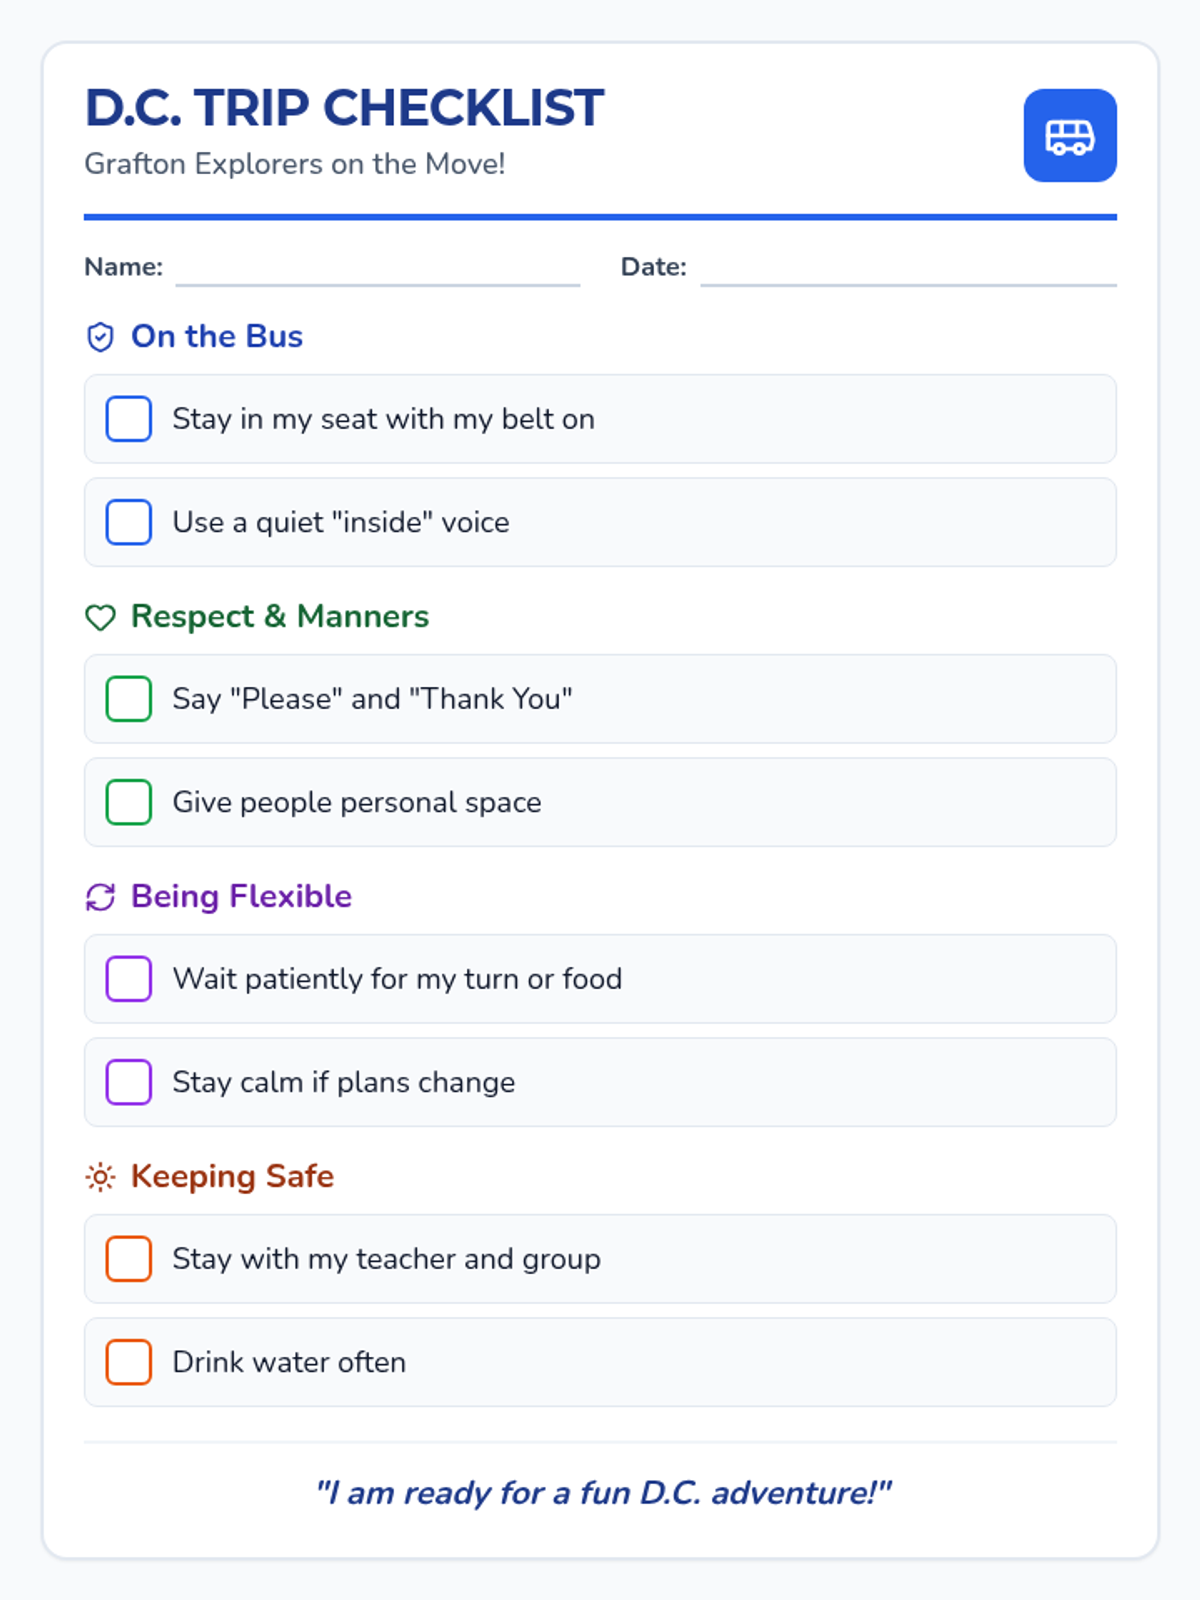
Task: Tick "Wait patiently for my turn or food"
Action: (x=129, y=979)
